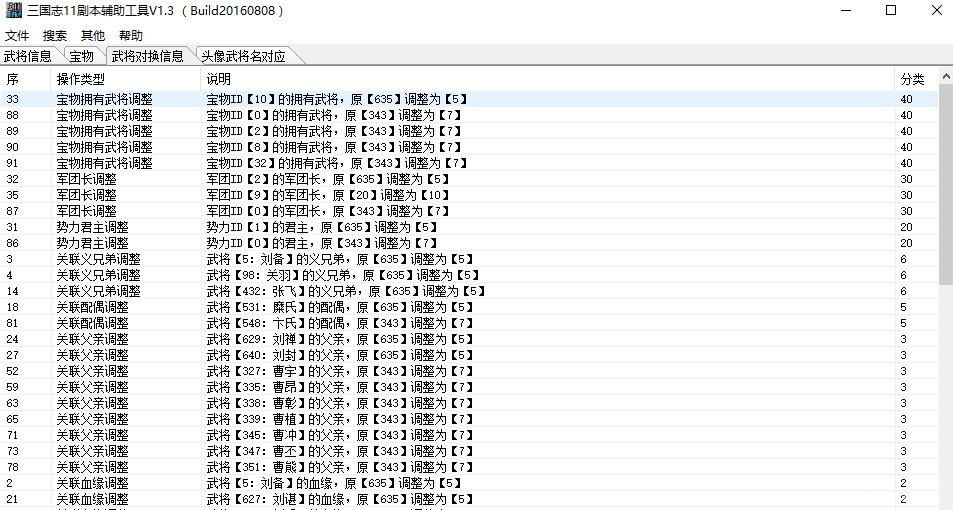Select row 89 宝物ID【2】
Image resolution: width=953 pixels, height=510 pixels.
[x=469, y=131]
